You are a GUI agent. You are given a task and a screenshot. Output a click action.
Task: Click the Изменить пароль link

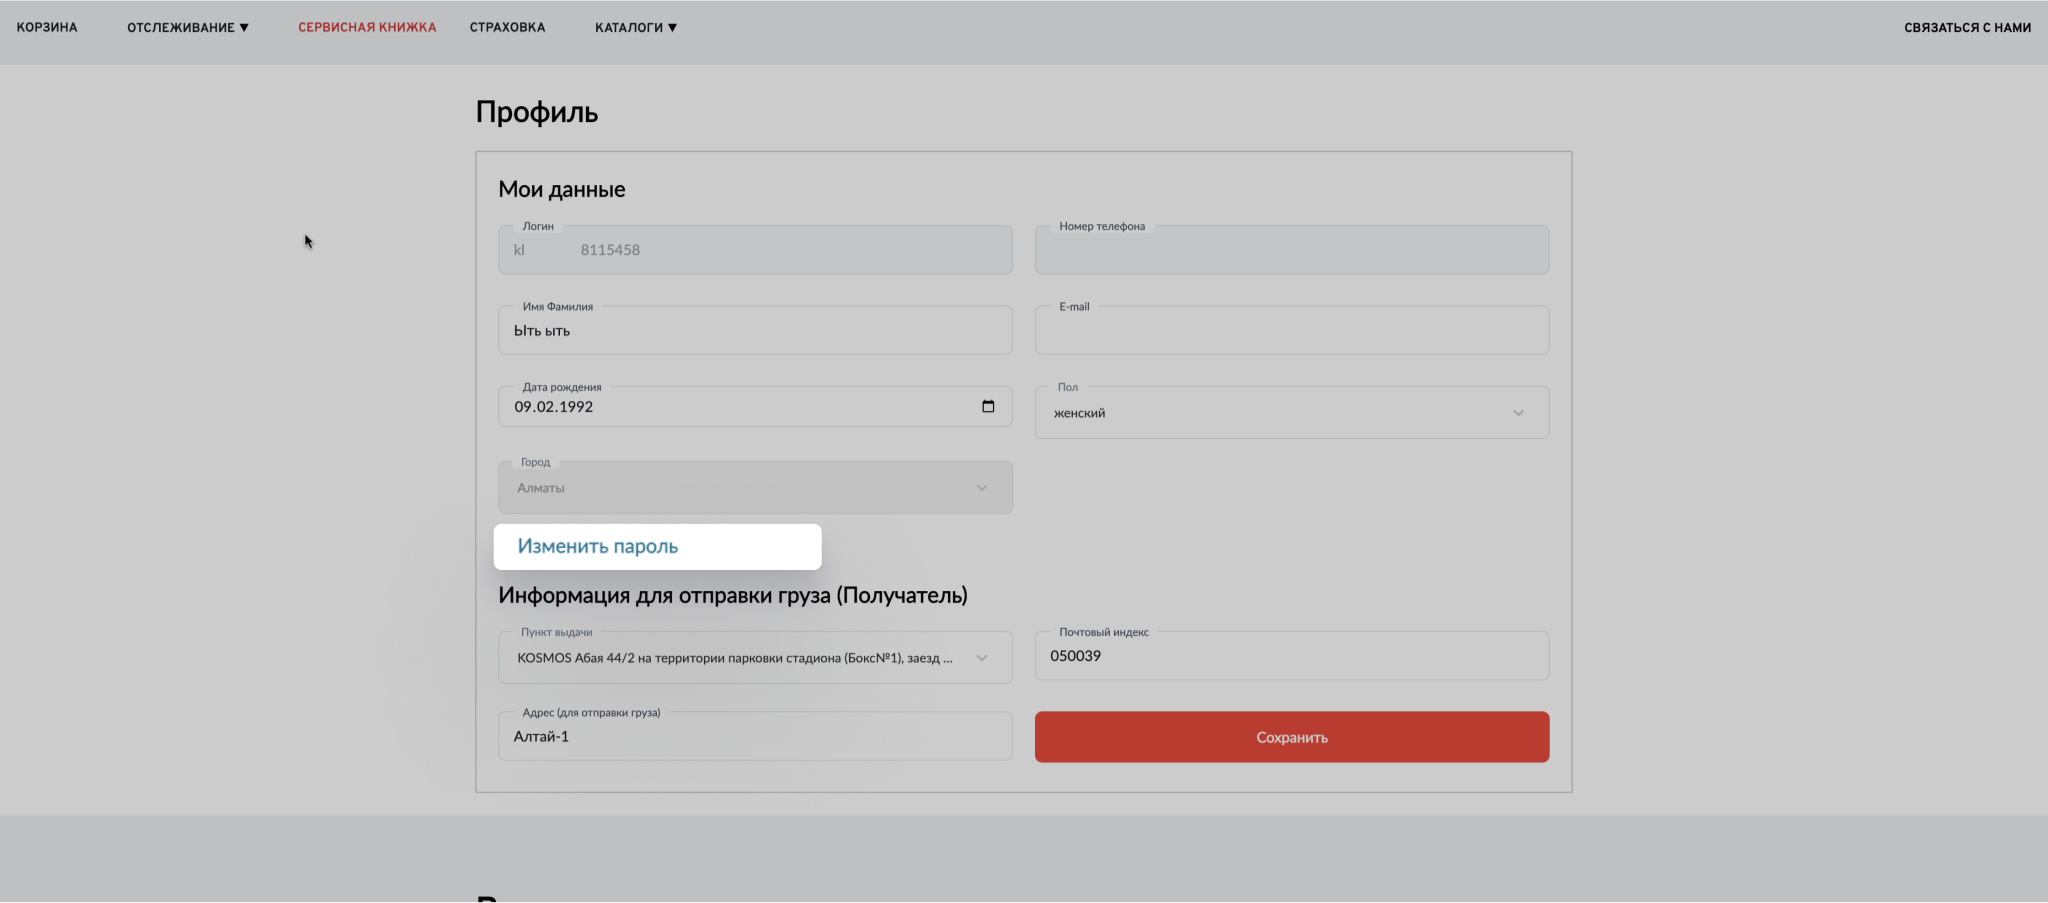pyautogui.click(x=597, y=546)
